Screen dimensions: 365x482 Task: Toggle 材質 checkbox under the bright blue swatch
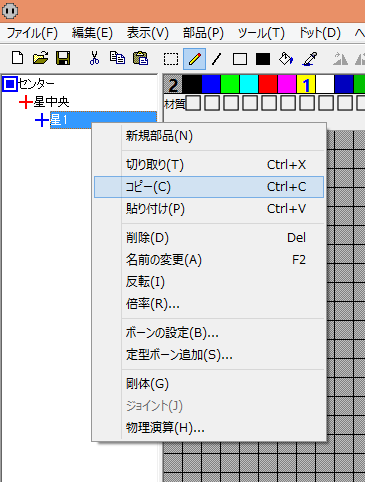click(212, 103)
